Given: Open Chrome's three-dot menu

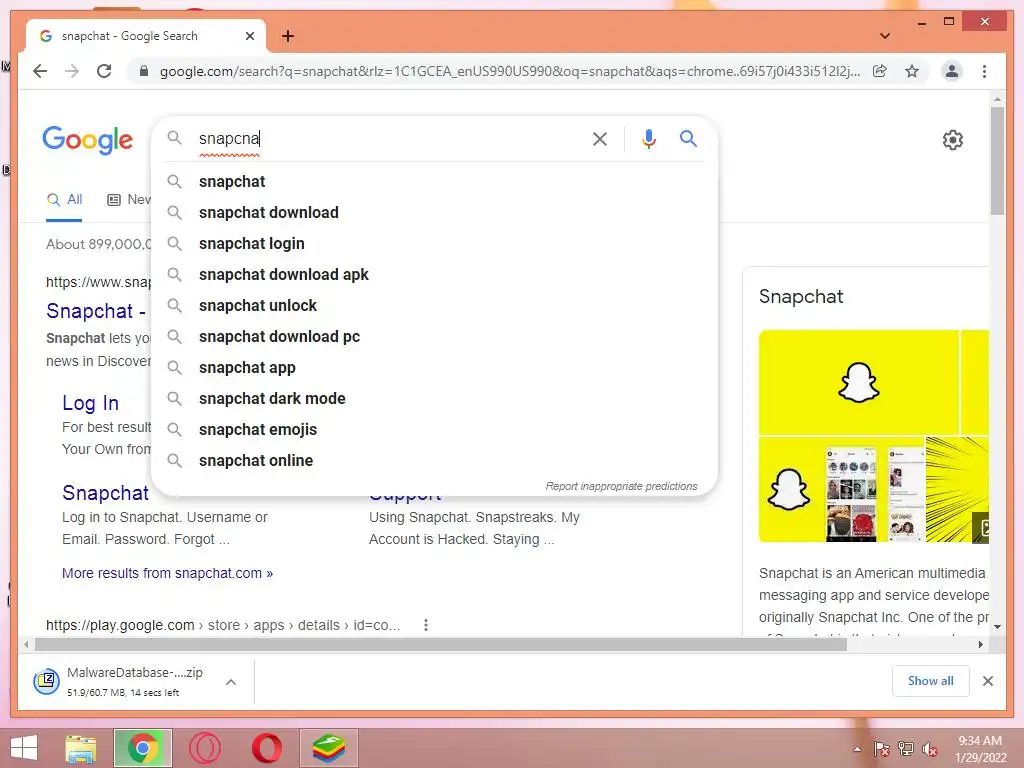Looking at the screenshot, I should tap(984, 71).
